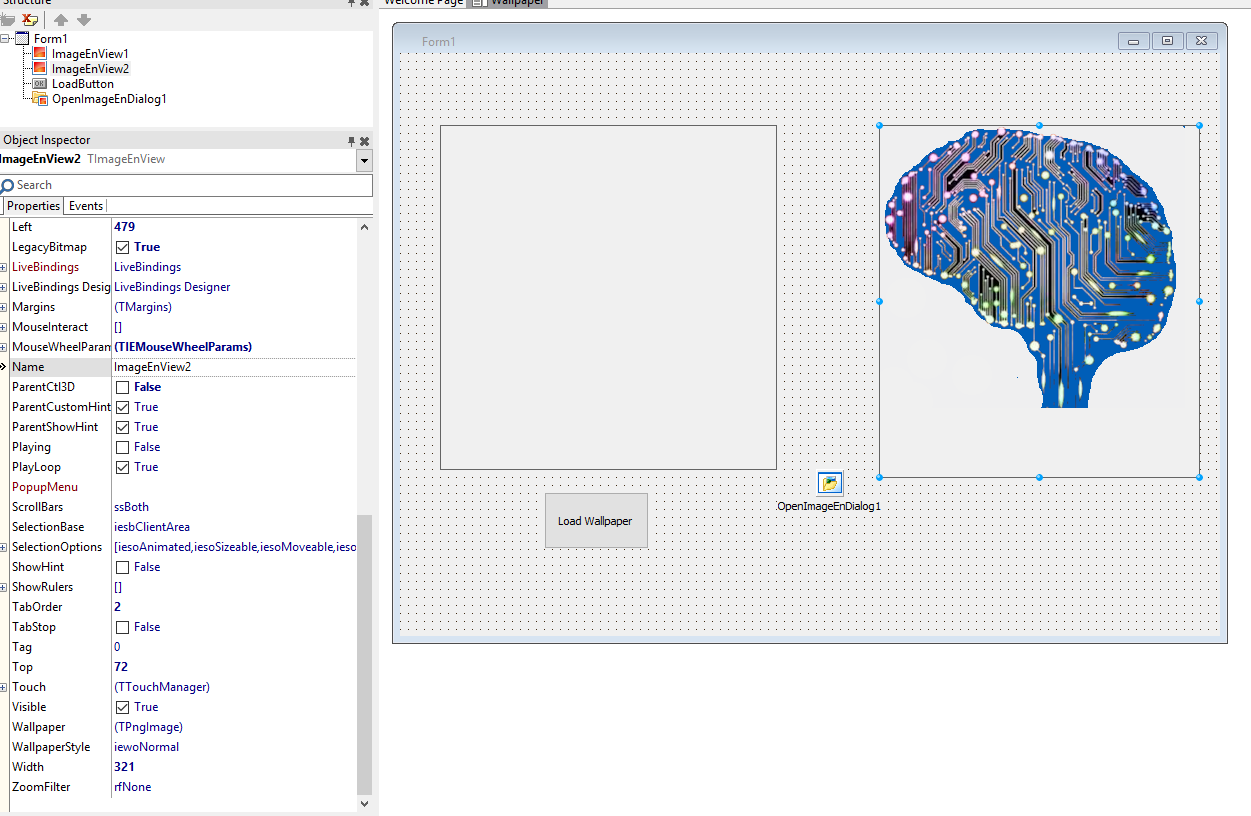Open the component selector dropdown in Object Inspector

coord(364,161)
